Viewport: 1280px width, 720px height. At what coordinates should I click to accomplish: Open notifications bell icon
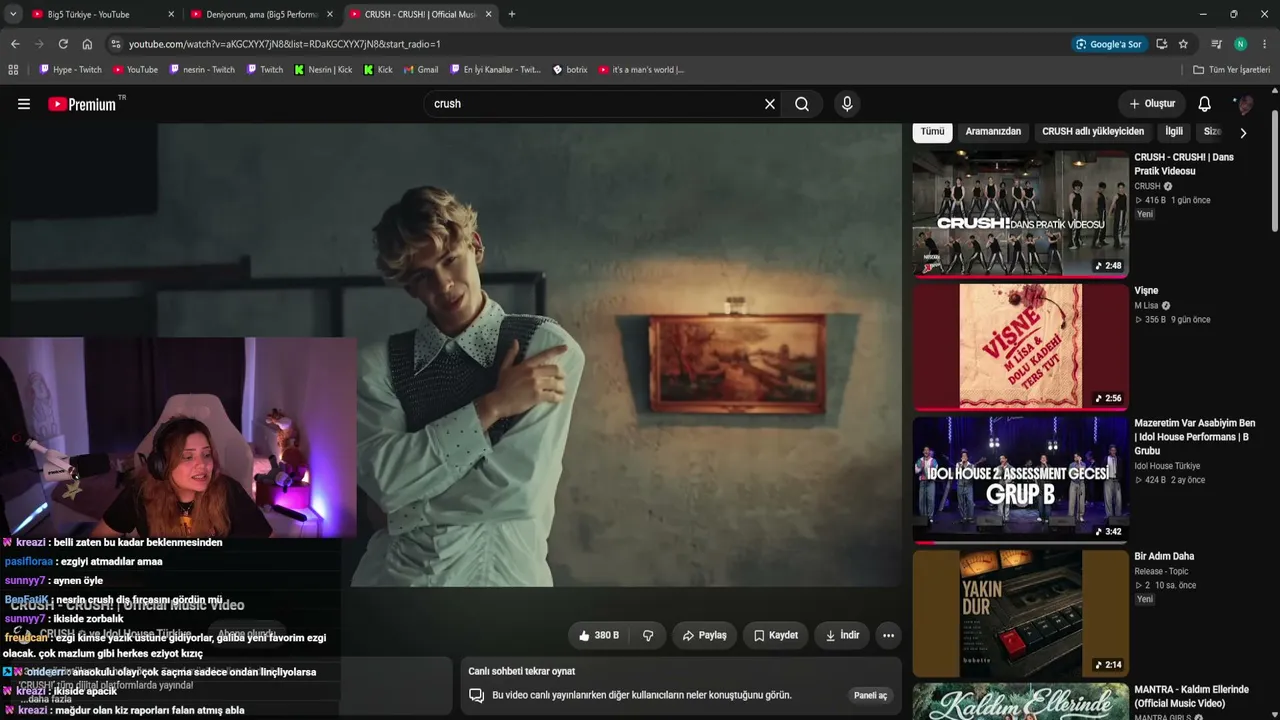click(1205, 104)
